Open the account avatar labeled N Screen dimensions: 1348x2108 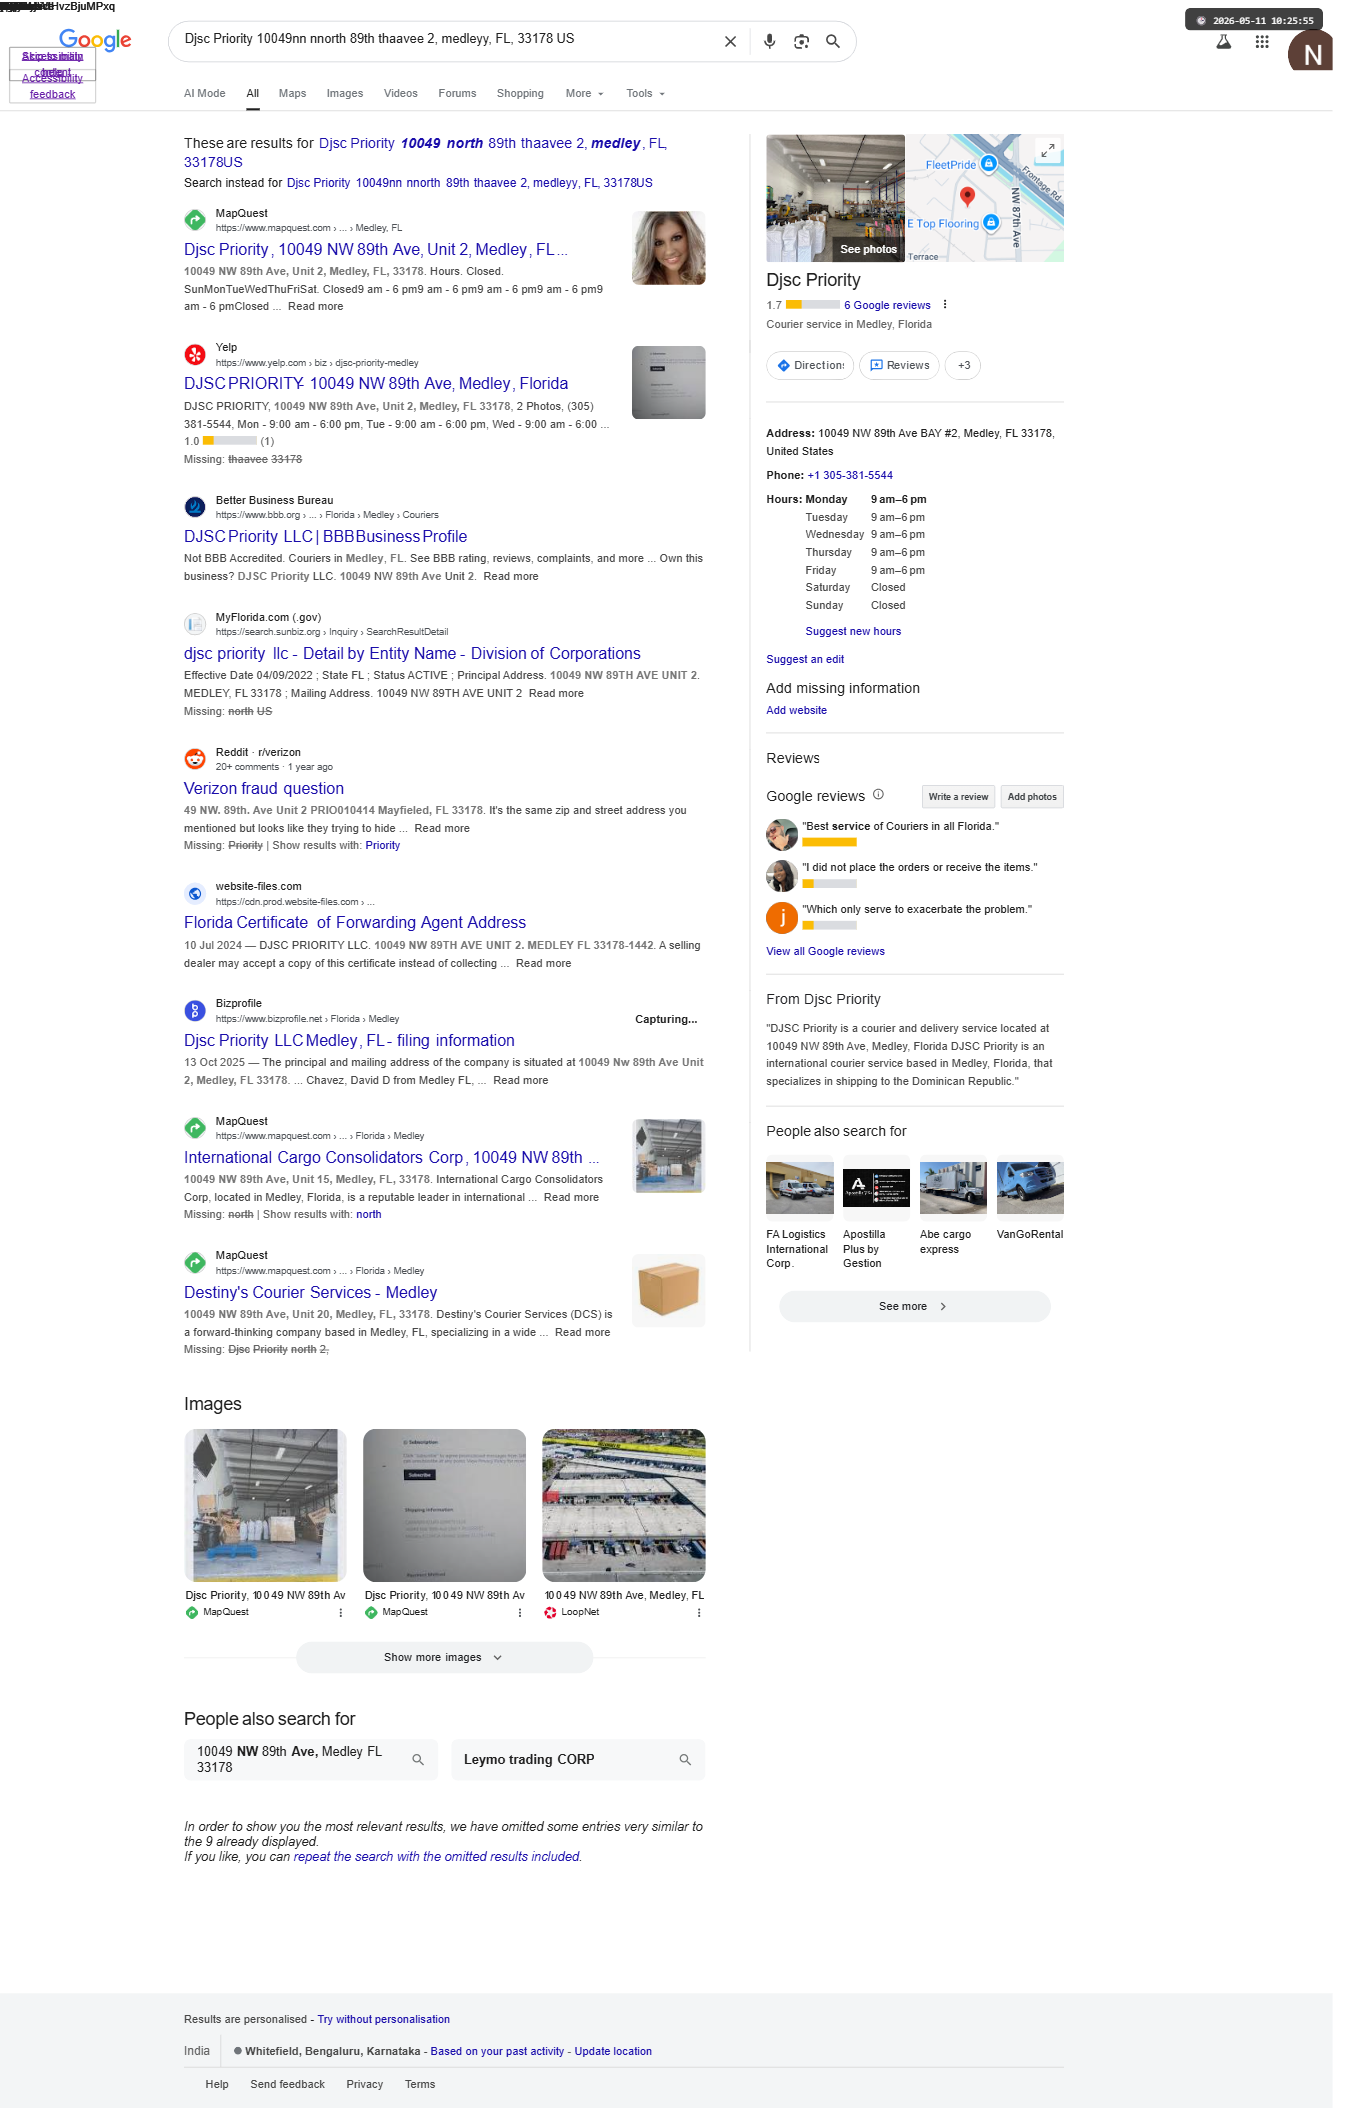click(1310, 52)
